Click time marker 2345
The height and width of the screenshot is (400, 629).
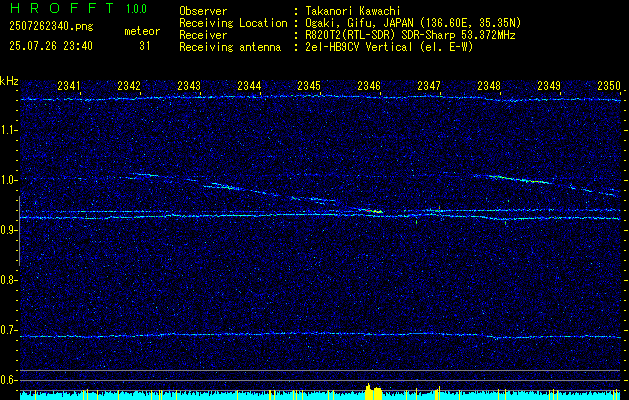[308, 85]
